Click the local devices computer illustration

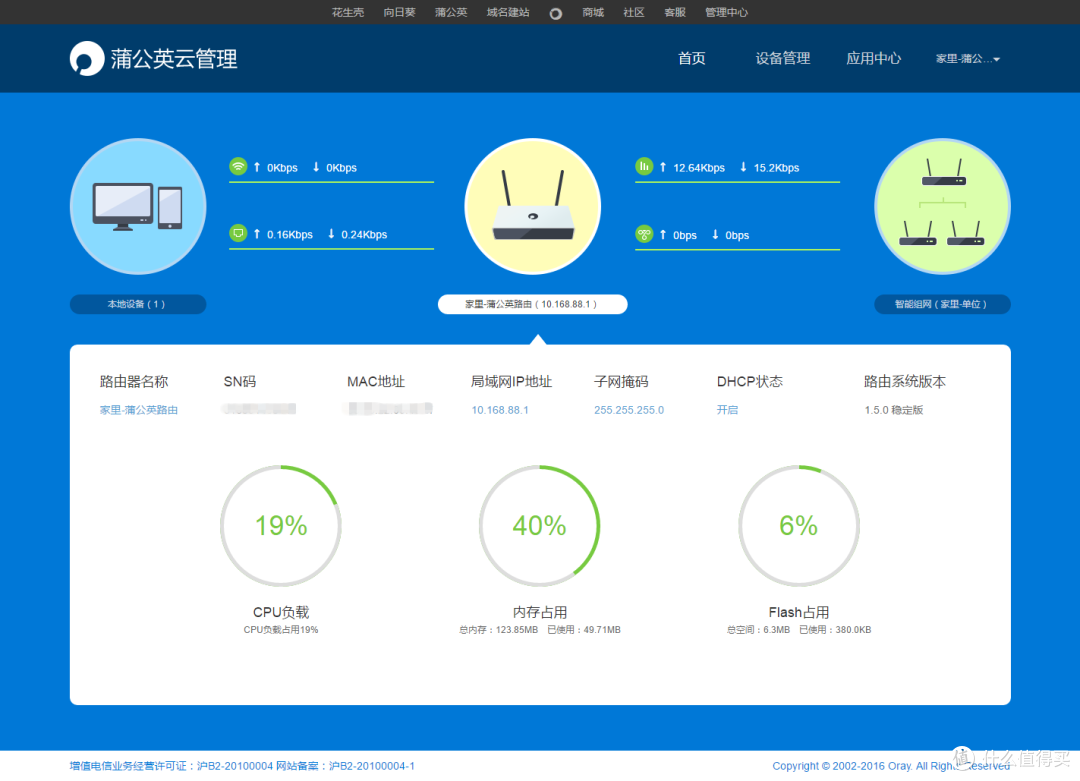[x=138, y=207]
